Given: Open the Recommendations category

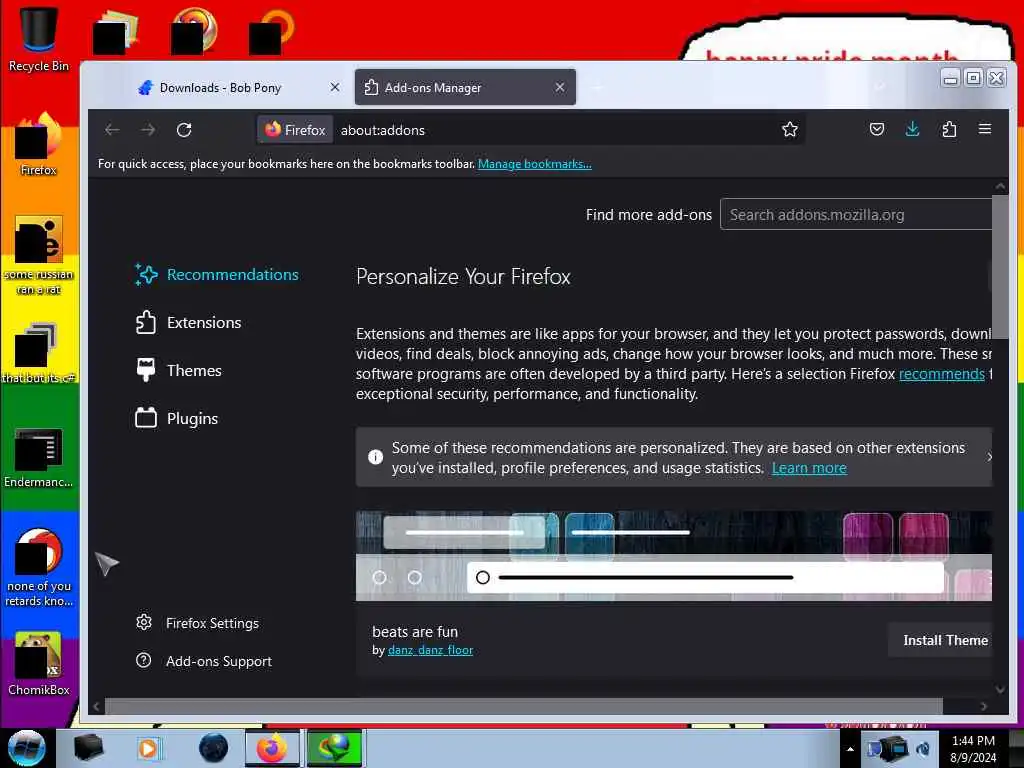Looking at the screenshot, I should pyautogui.click(x=216, y=275).
